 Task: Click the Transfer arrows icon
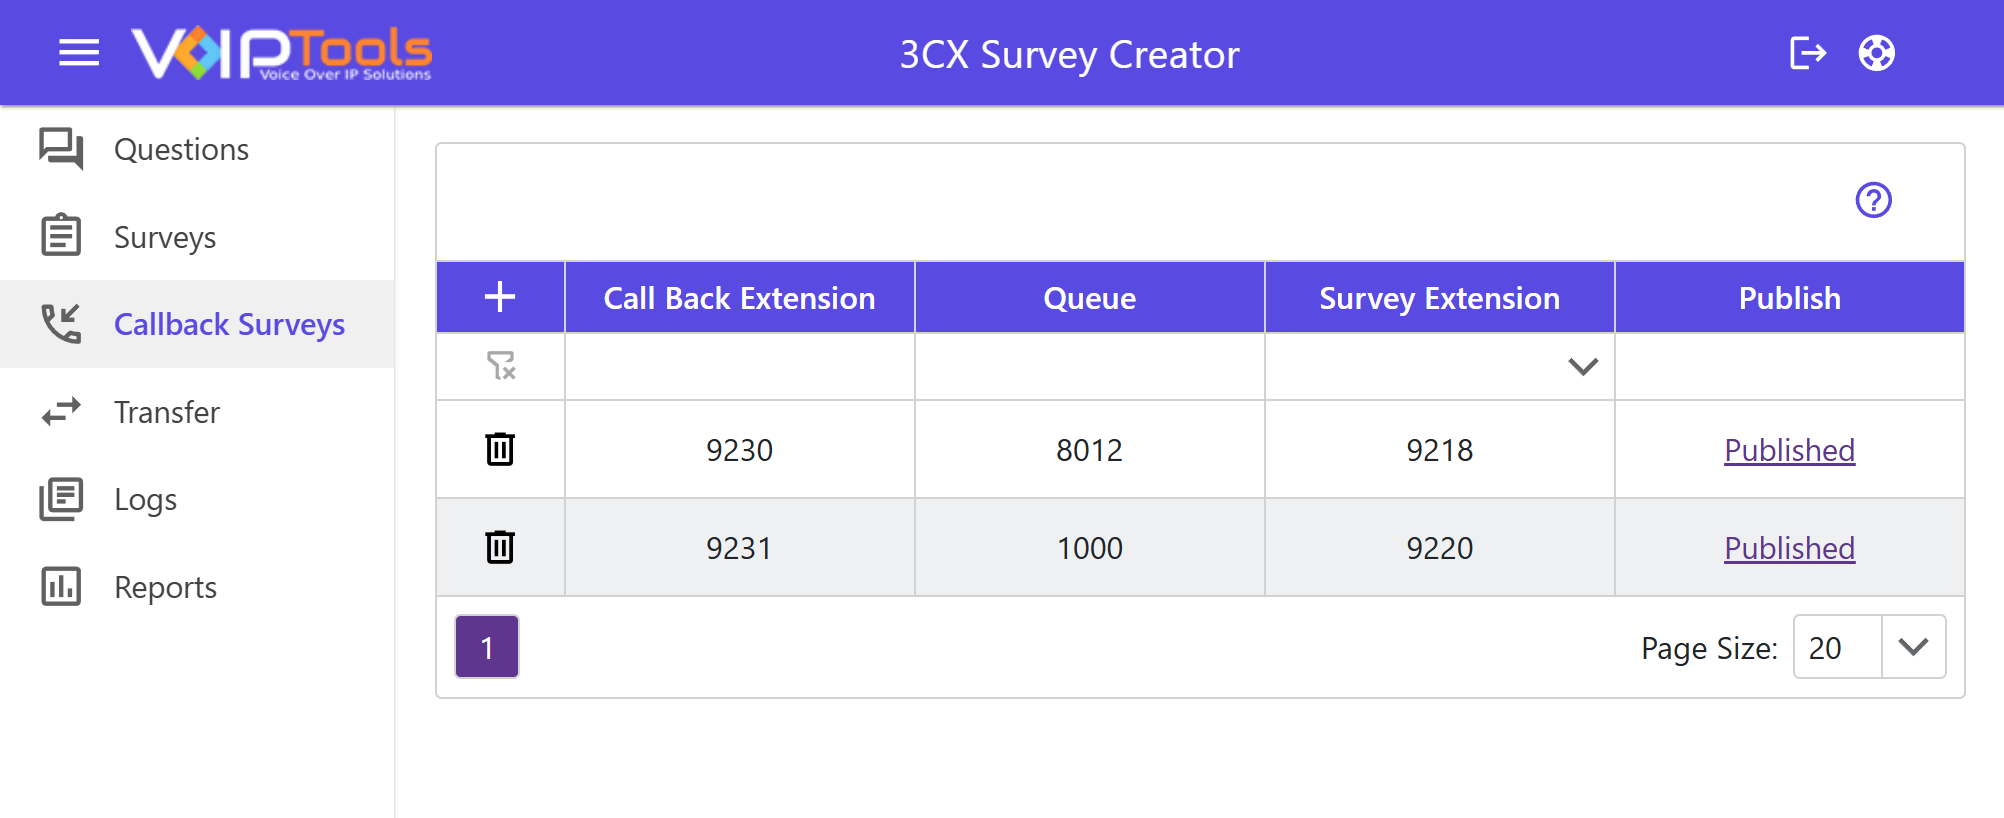61,412
